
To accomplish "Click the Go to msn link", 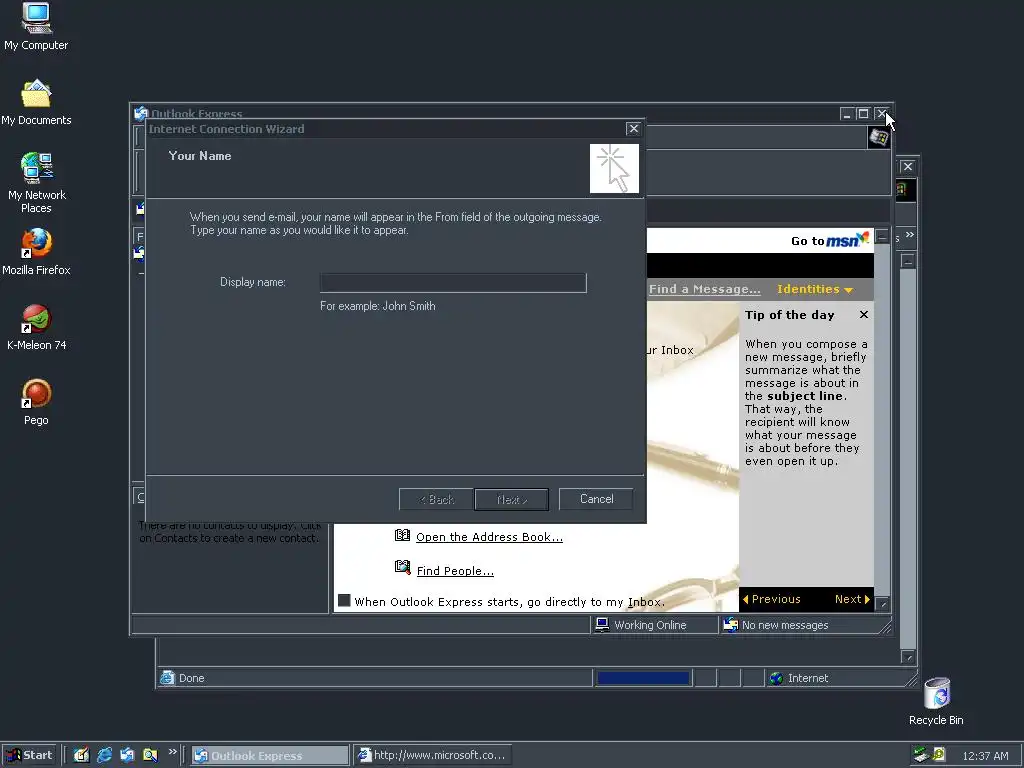I will [x=829, y=240].
